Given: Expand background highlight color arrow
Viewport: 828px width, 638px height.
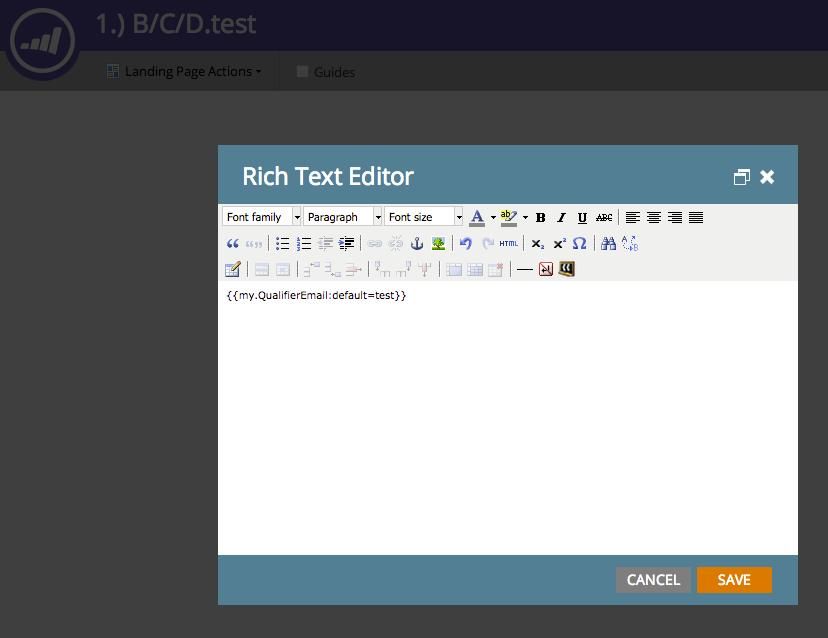Looking at the screenshot, I should pos(525,217).
